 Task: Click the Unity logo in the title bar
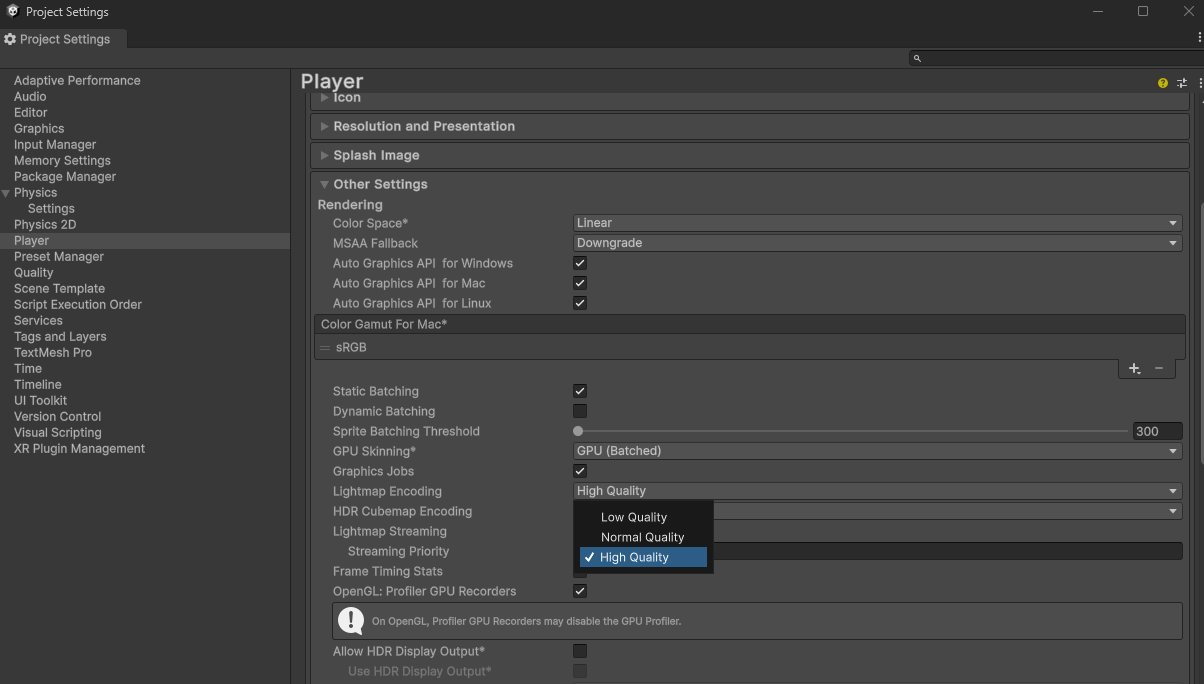(x=12, y=11)
